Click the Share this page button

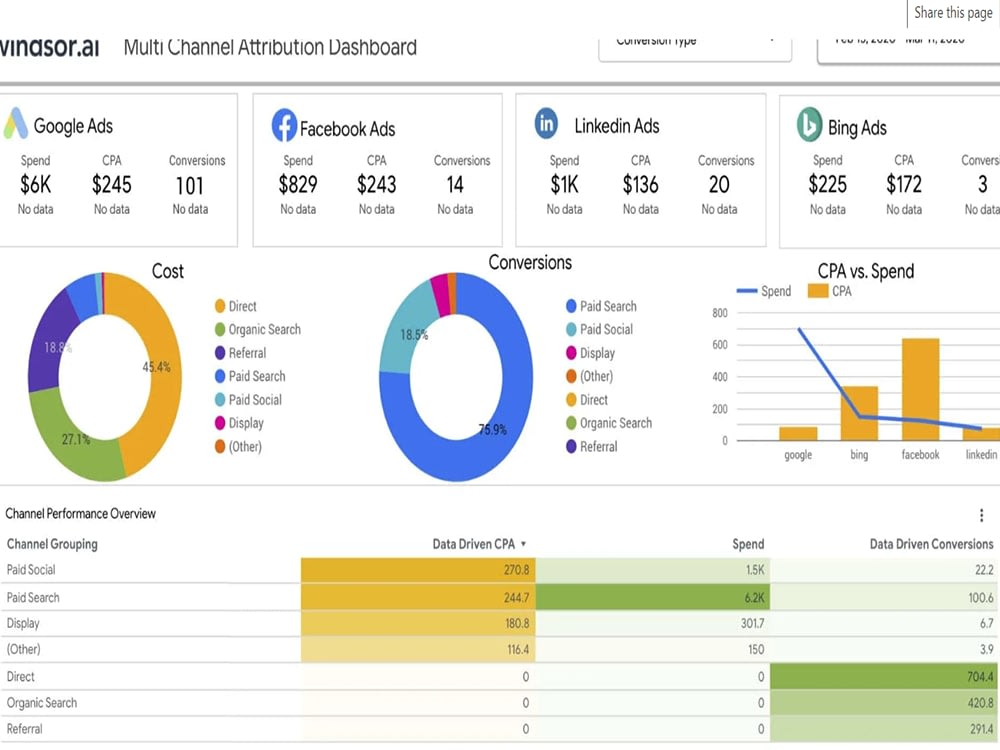click(951, 13)
